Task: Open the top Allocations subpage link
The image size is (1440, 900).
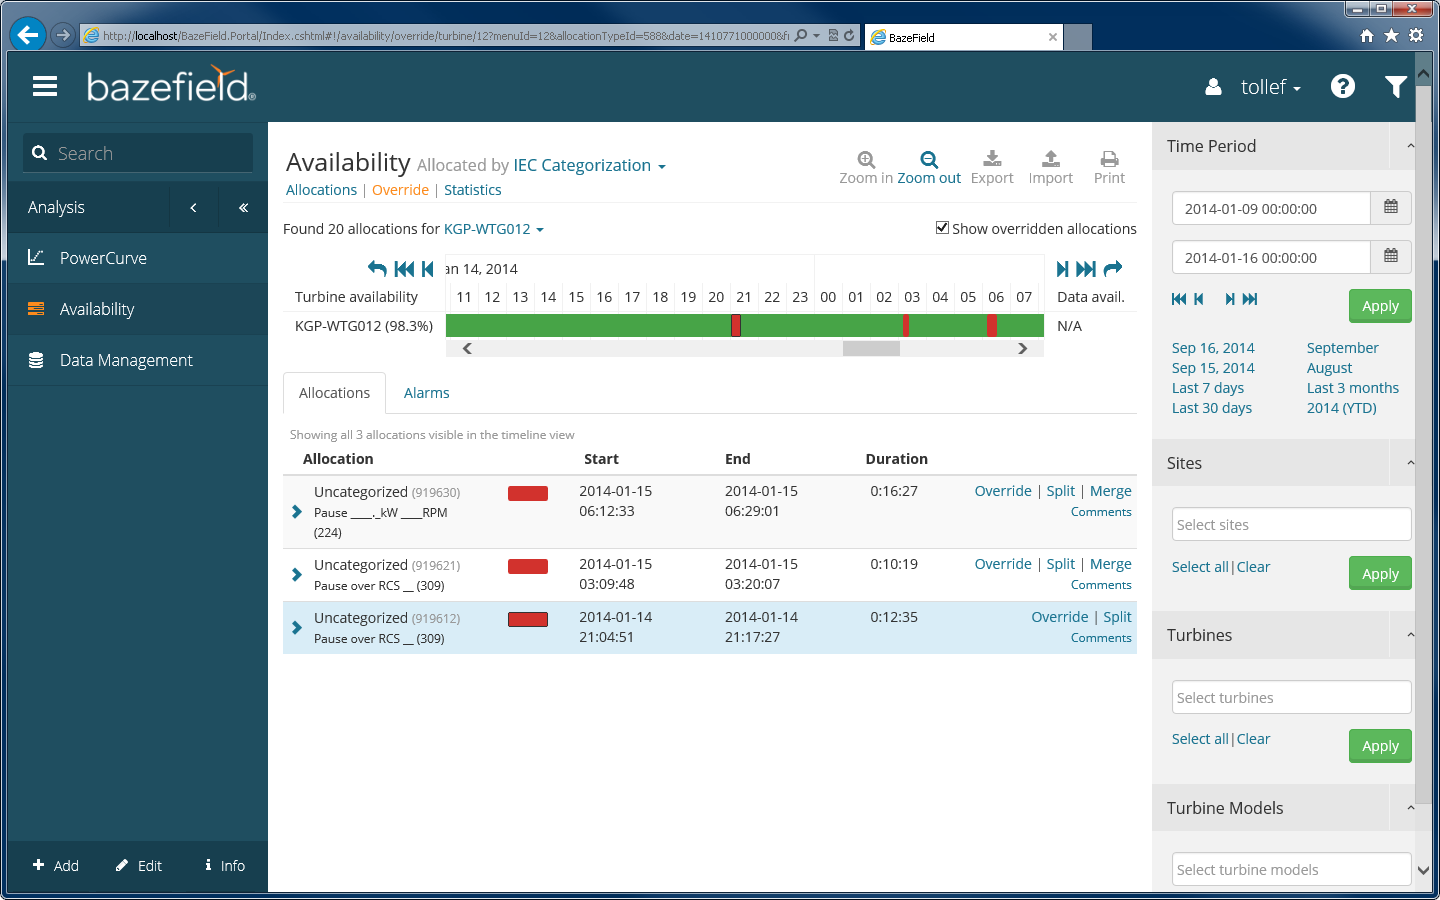Action: (321, 190)
